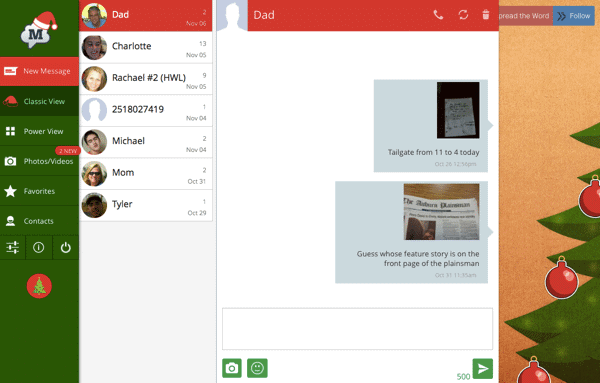The height and width of the screenshot is (383, 600).
Task: Open the Auburn Plainsman newspaper photo
Action: pyautogui.click(x=441, y=212)
